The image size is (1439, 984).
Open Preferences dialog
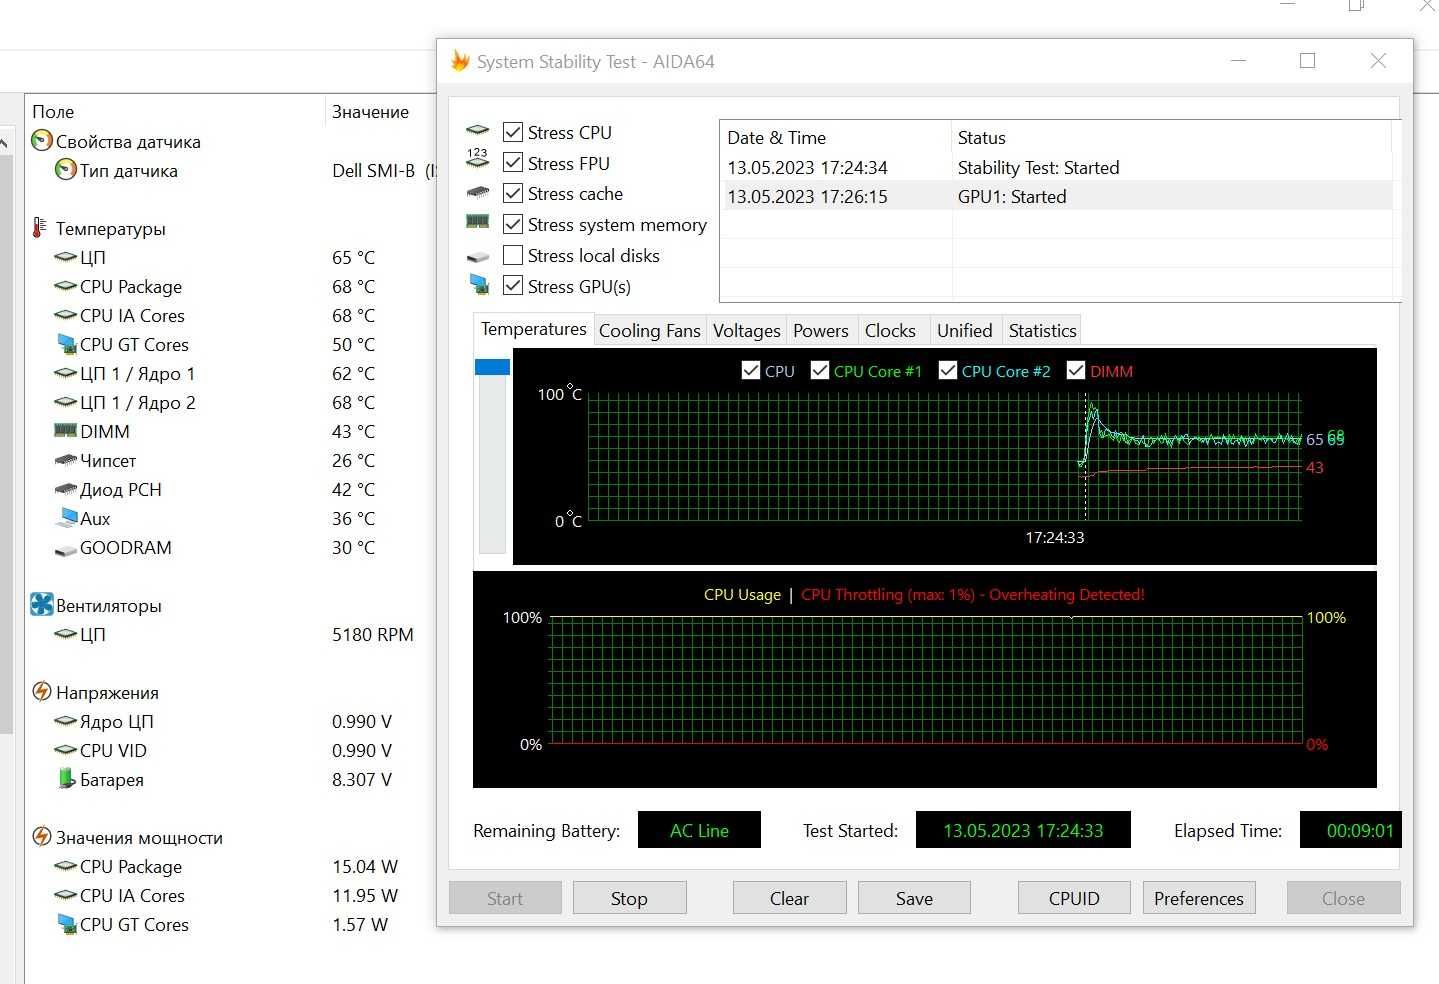click(x=1198, y=898)
